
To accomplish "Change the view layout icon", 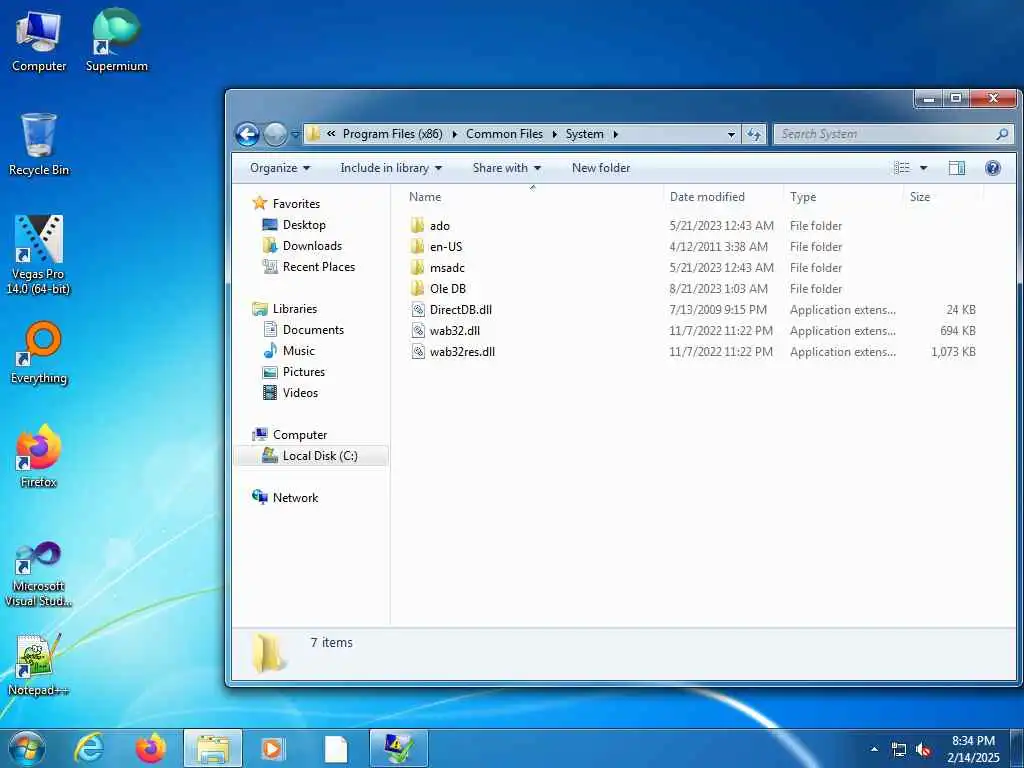I will point(902,168).
